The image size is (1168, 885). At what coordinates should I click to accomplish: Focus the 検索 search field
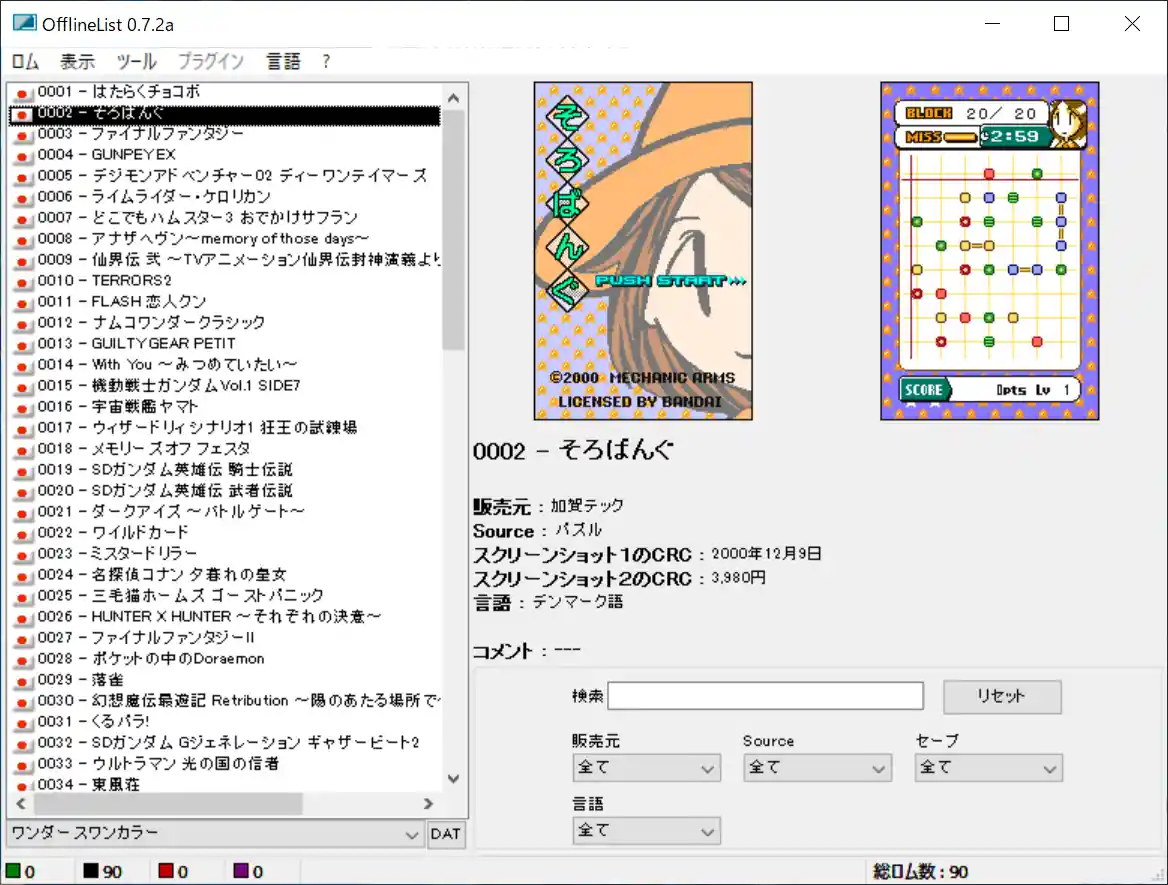[765, 697]
